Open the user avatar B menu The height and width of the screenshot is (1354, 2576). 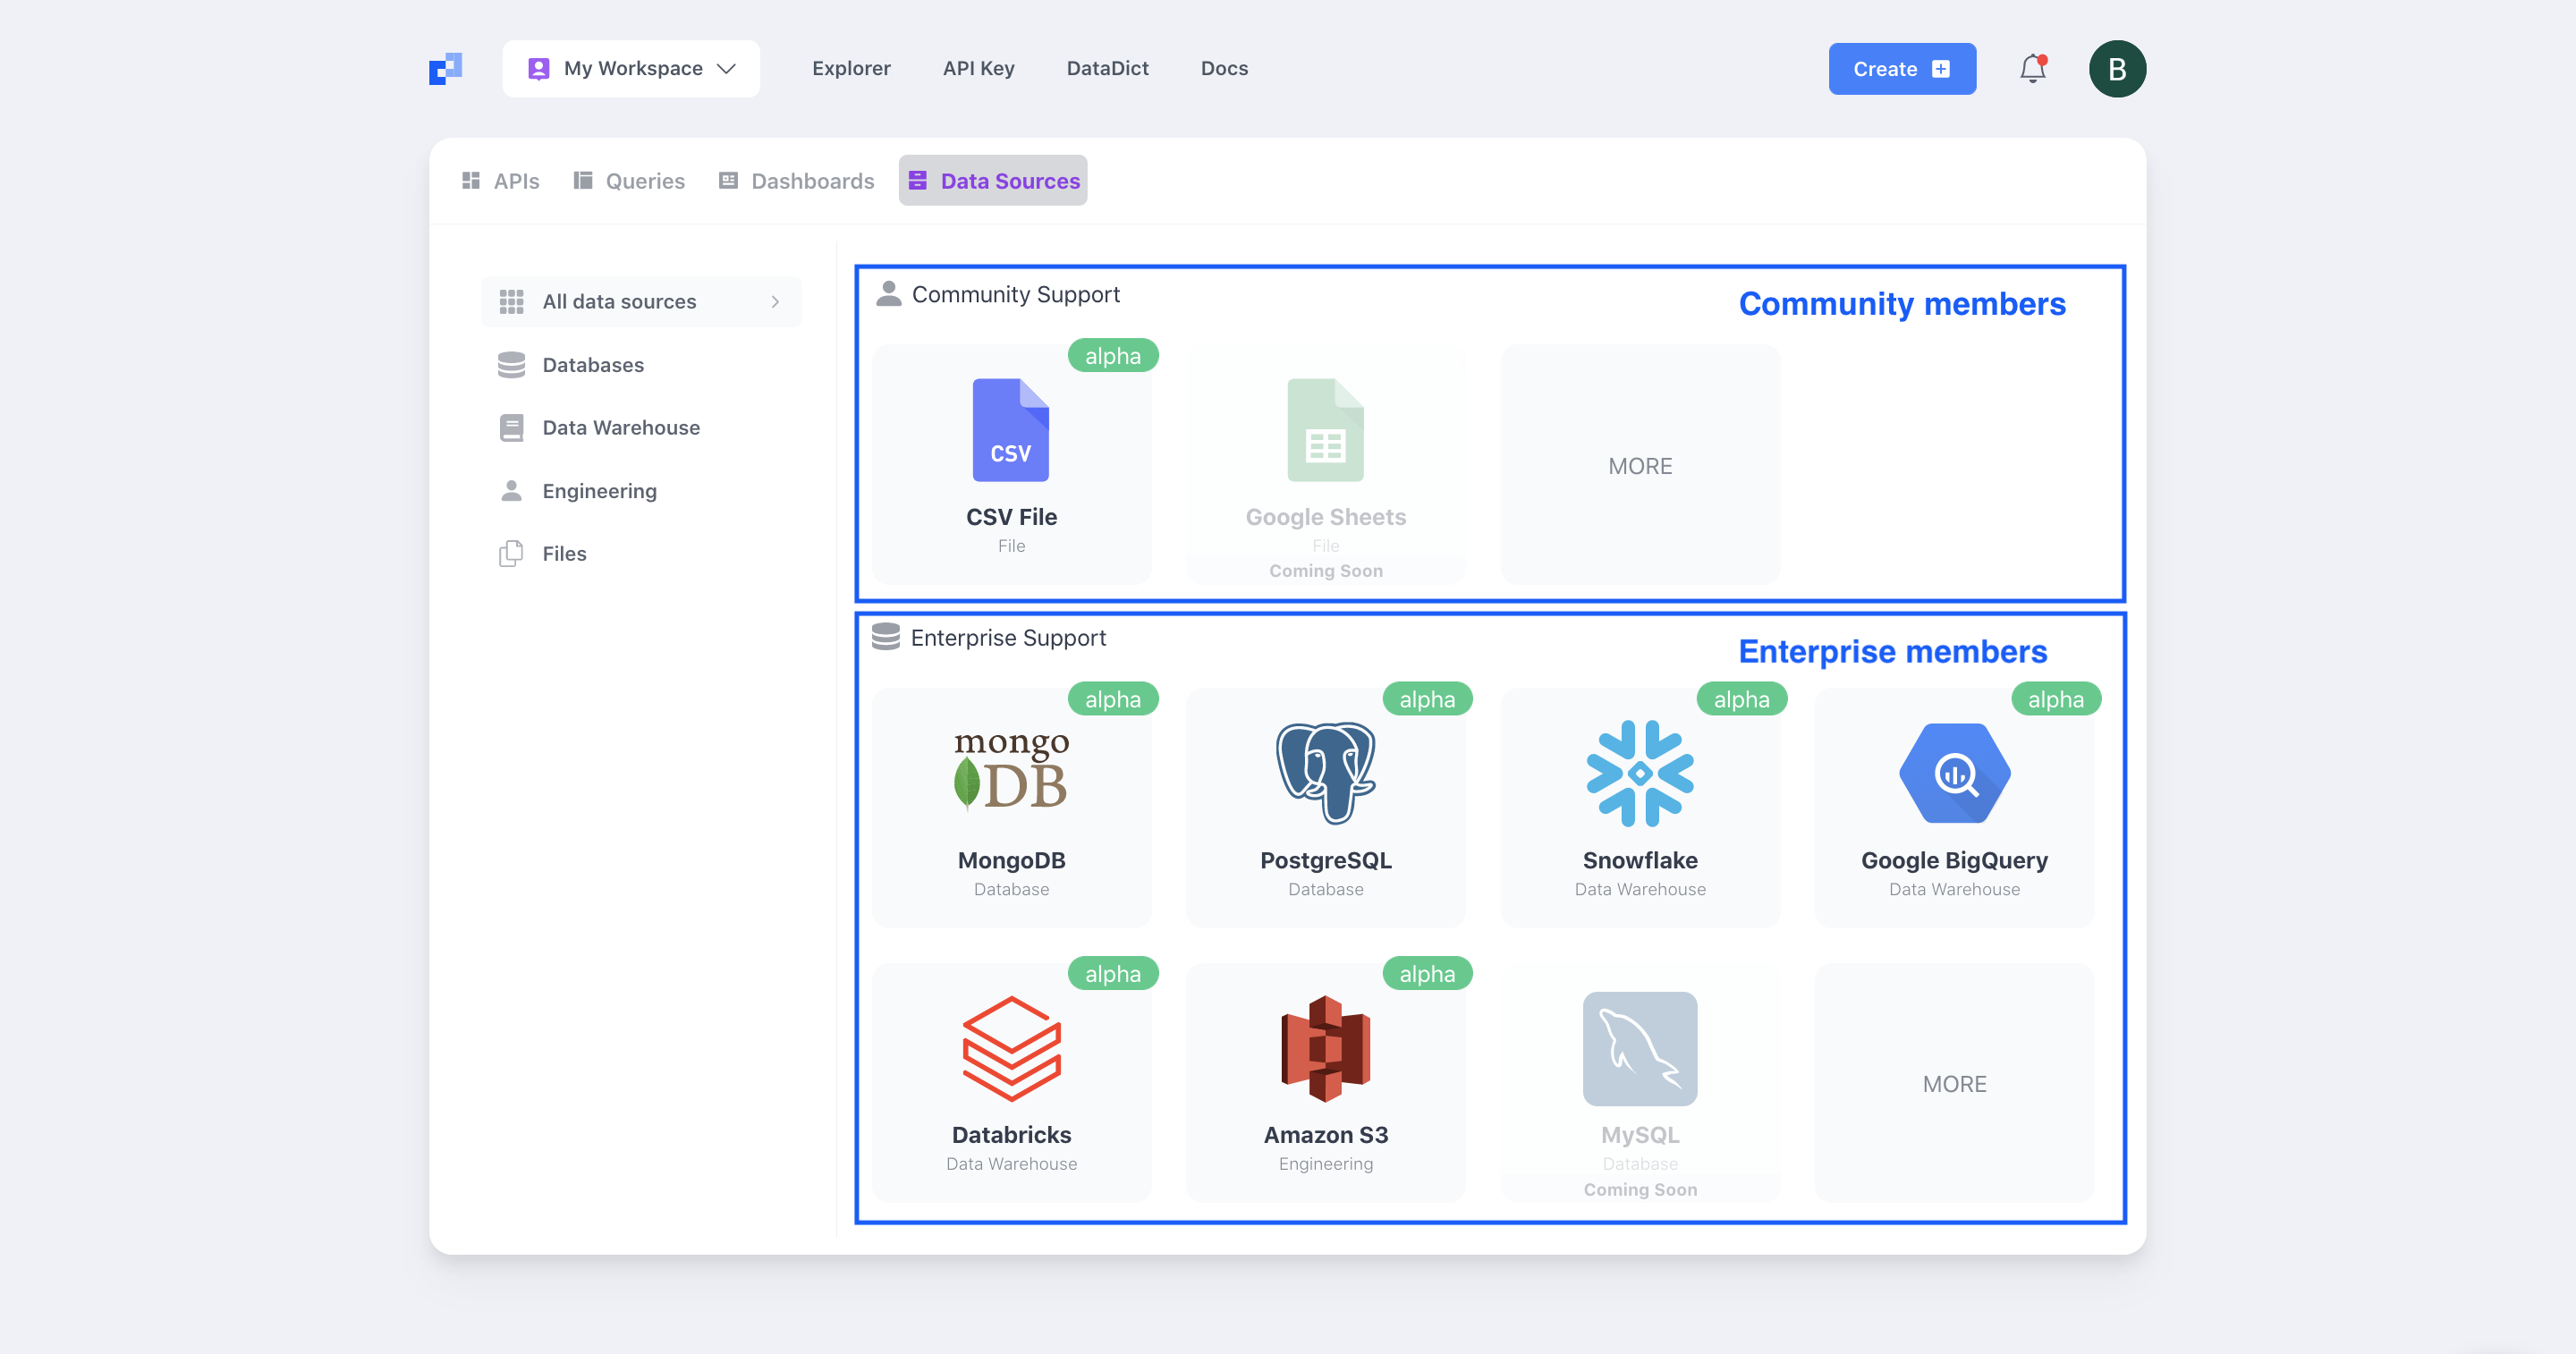click(x=2116, y=68)
